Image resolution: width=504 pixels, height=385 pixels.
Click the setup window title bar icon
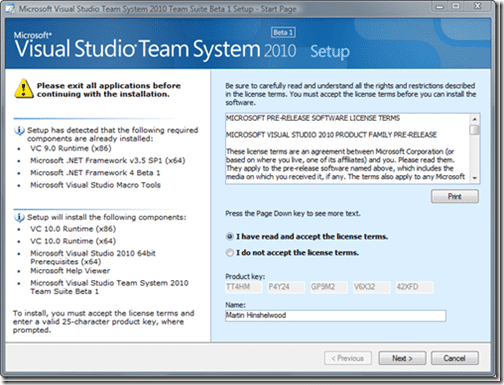point(10,9)
